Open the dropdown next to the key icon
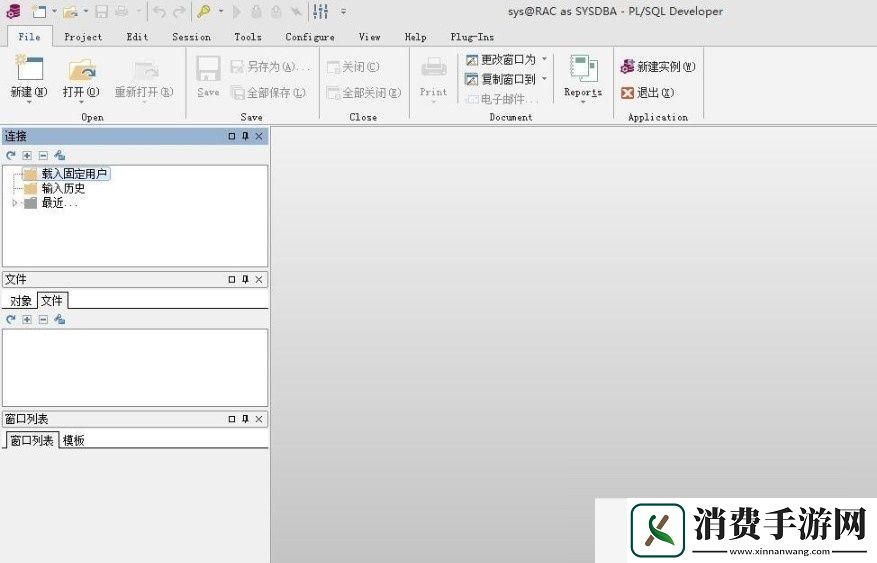This screenshot has width=877, height=563. [x=221, y=11]
